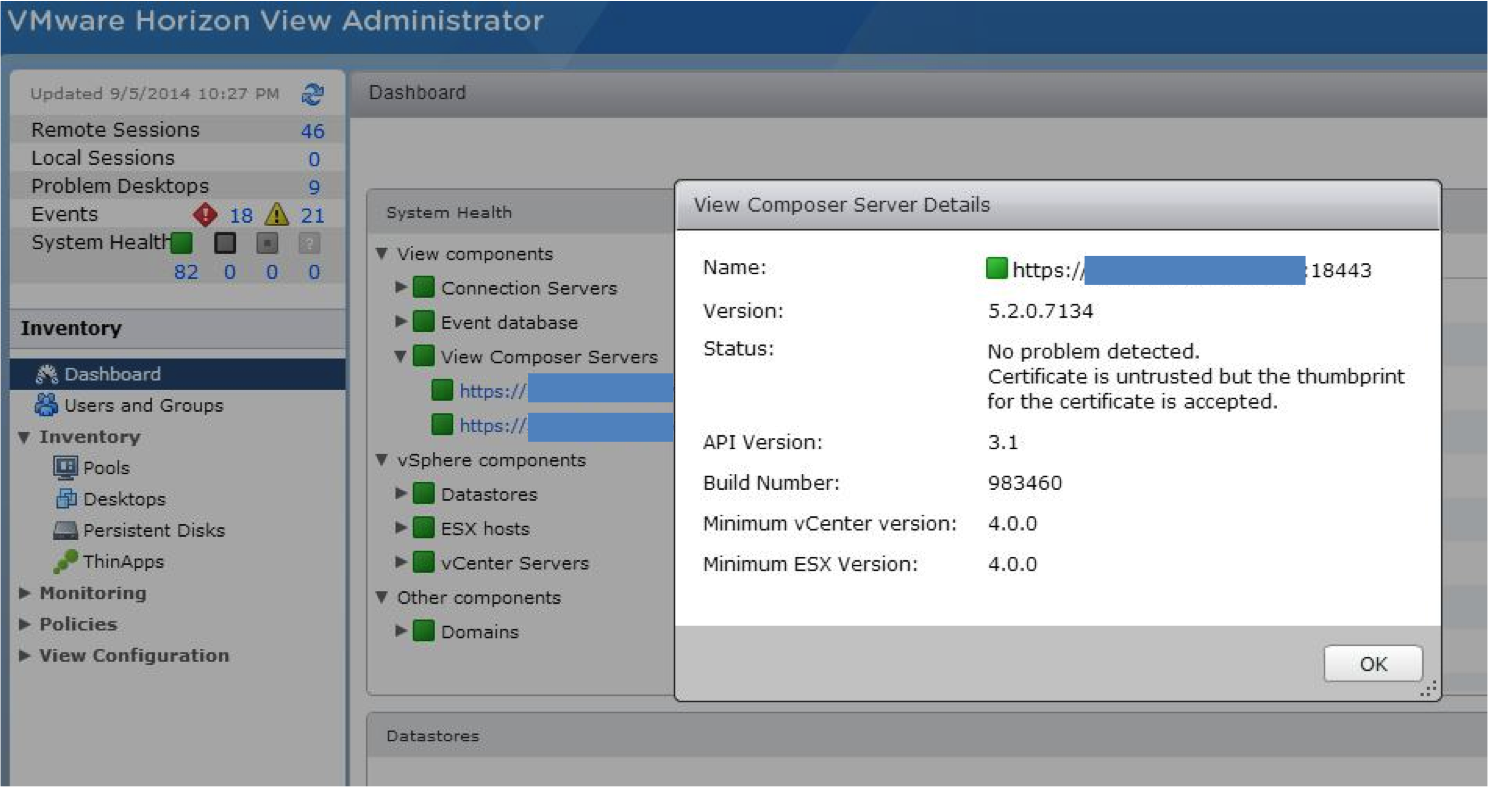Click OK in View Composer Server Details
Viewport: 1488px width, 787px height.
1373,664
